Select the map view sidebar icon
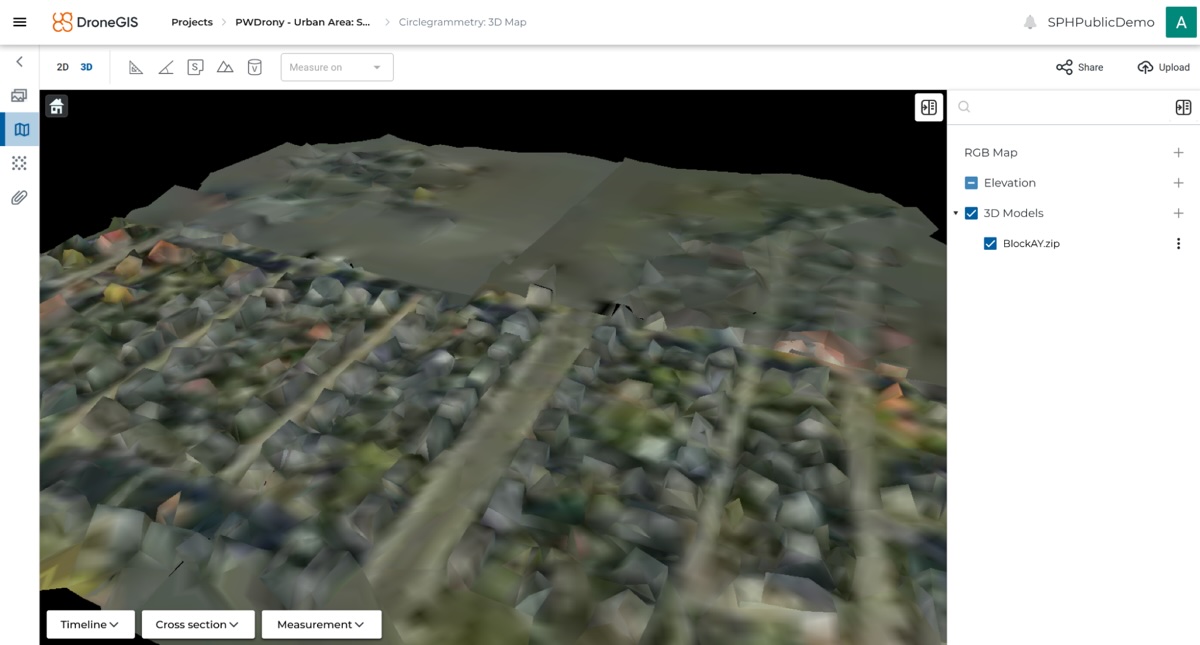 click(20, 129)
